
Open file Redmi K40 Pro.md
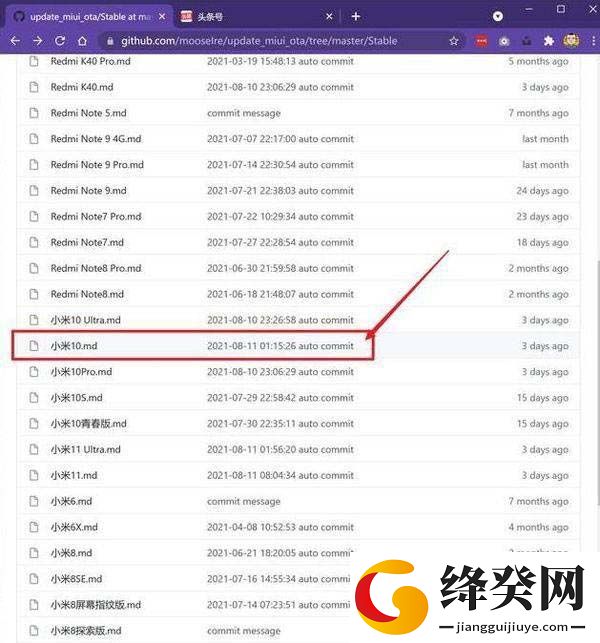[x=91, y=62]
